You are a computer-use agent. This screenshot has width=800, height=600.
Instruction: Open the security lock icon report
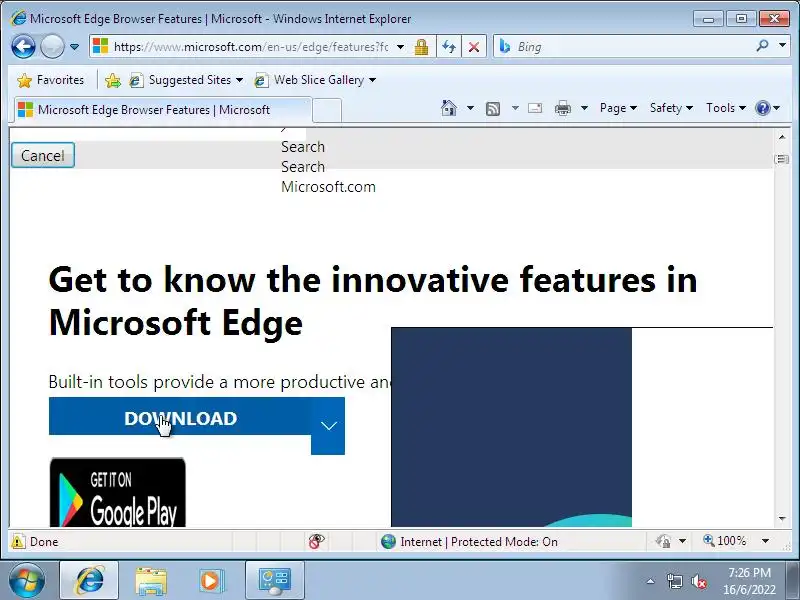click(x=421, y=47)
